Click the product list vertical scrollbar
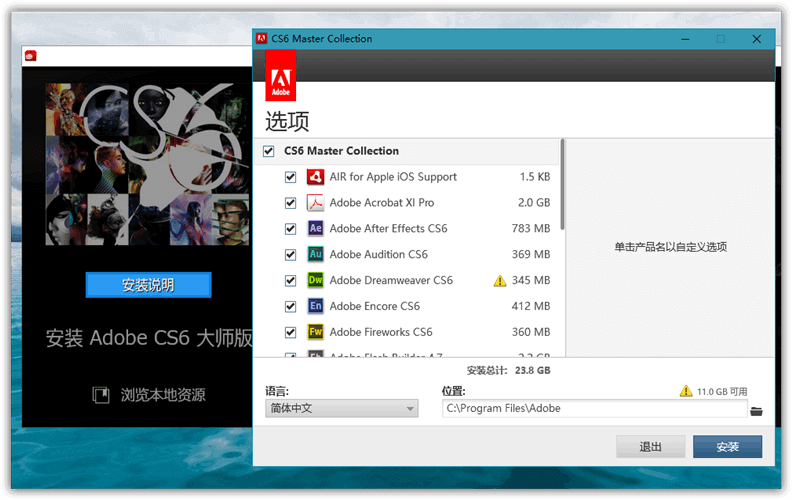The image size is (792, 500). (x=562, y=184)
